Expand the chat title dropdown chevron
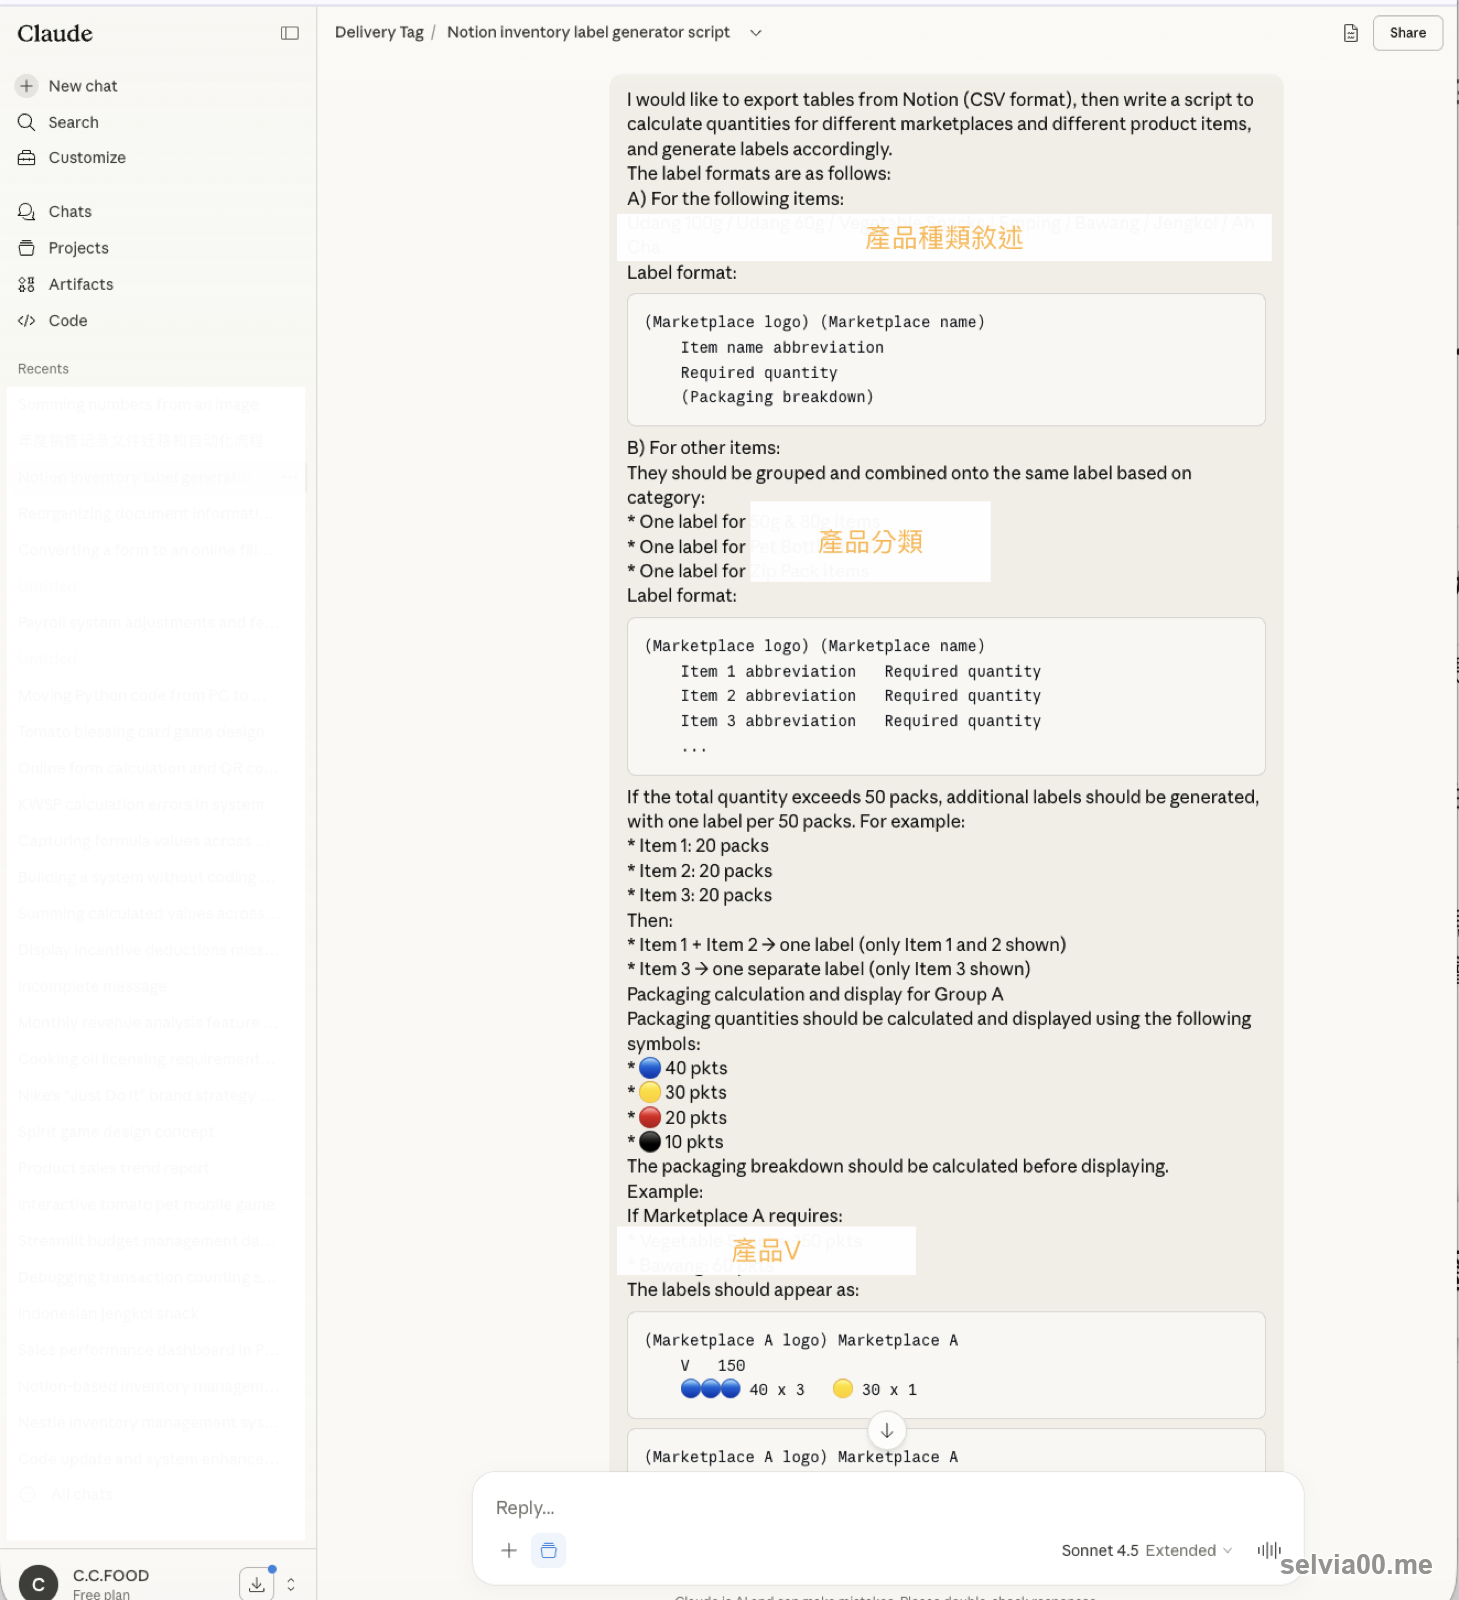The height and width of the screenshot is (1600, 1459). (756, 33)
